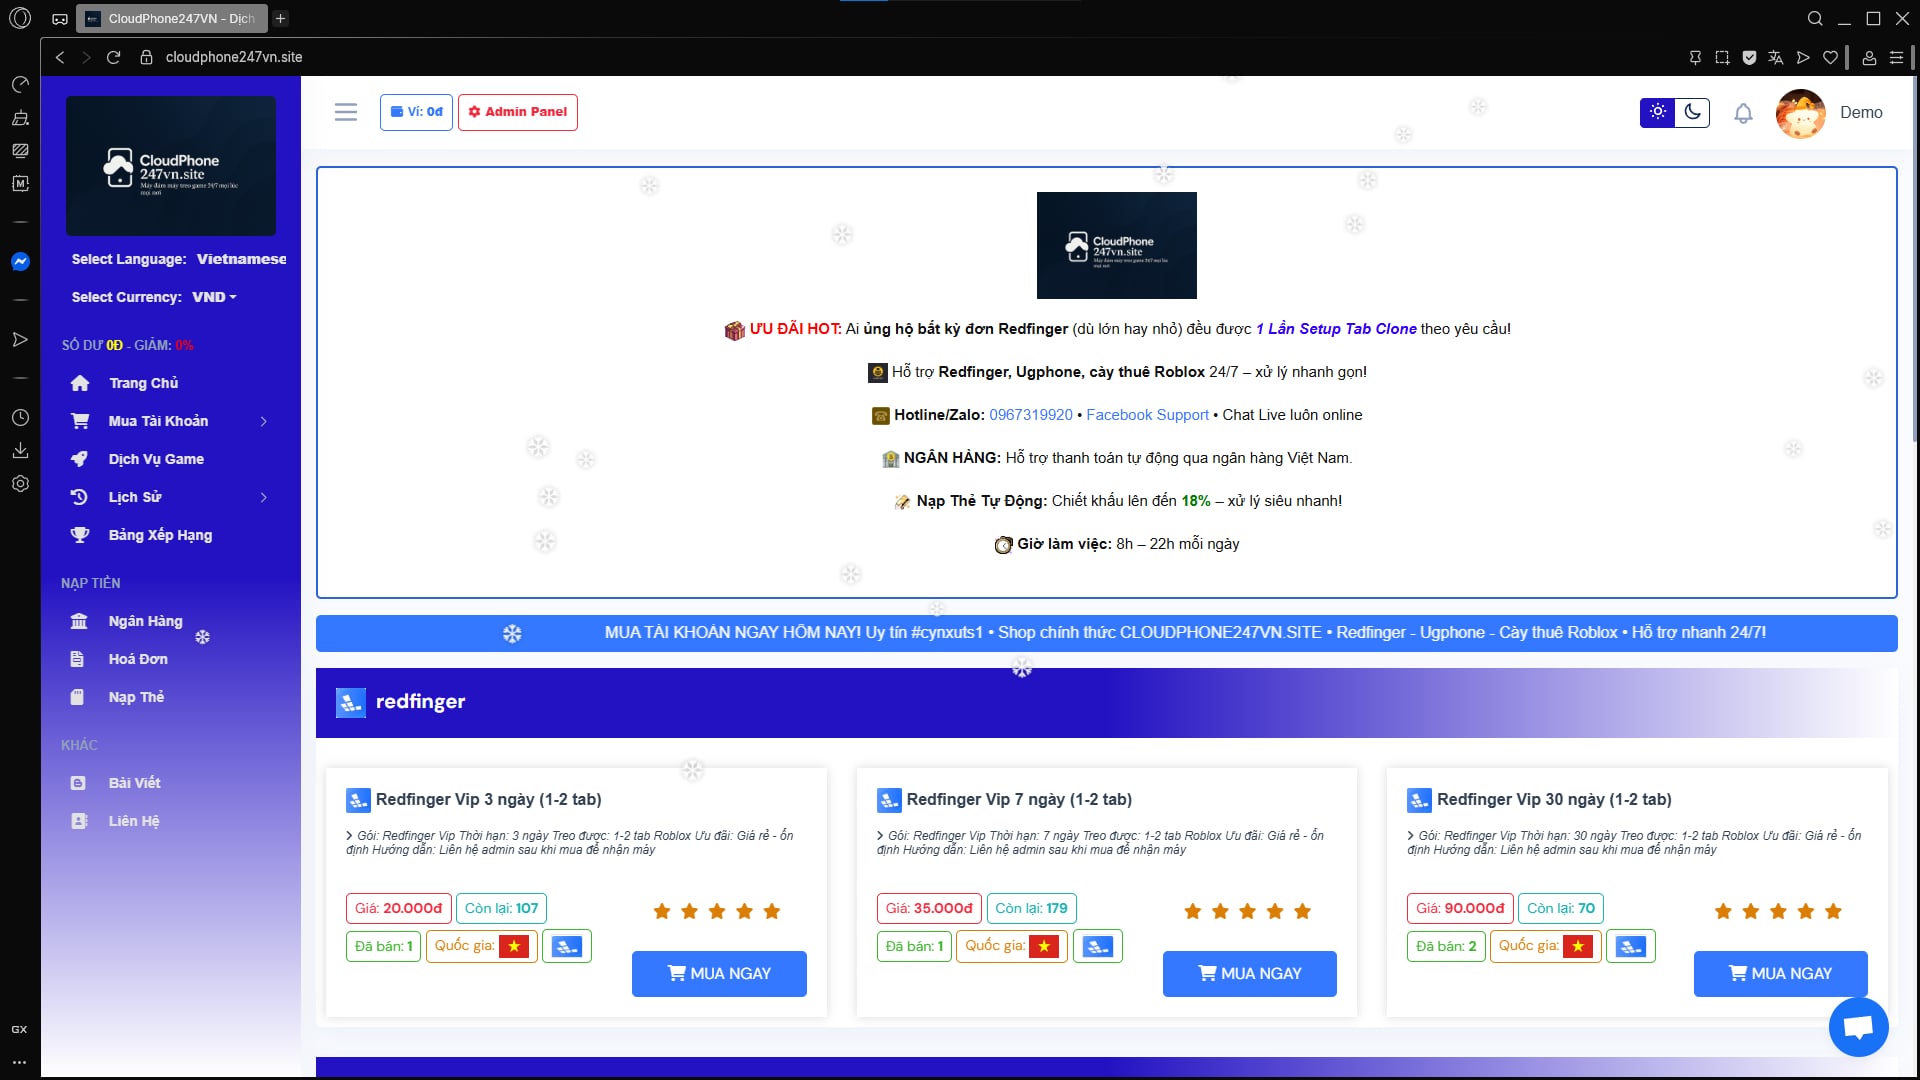Buy Redfinger Vip 3 ngày MUA NGAY
The height and width of the screenshot is (1080, 1920).
pos(719,974)
